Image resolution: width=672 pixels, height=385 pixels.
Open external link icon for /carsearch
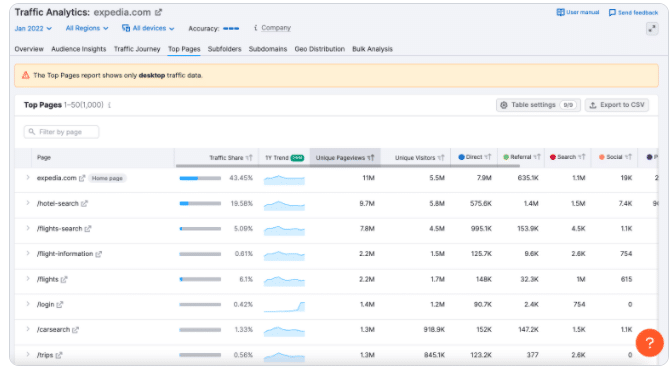click(75, 330)
